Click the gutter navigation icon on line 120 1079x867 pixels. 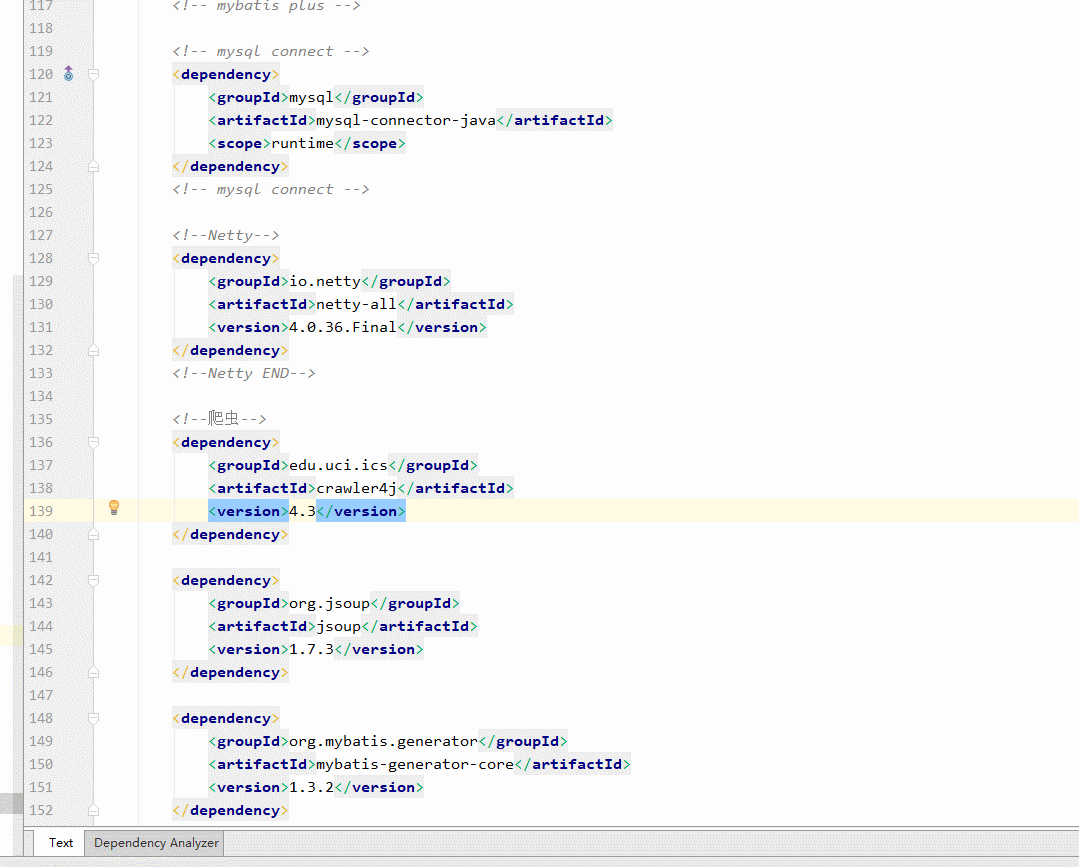(x=68, y=74)
